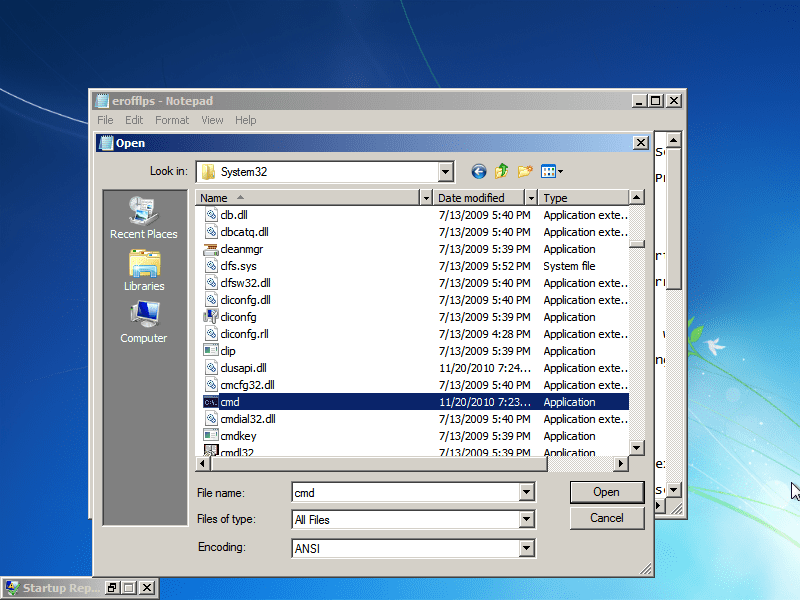Select the cliconfg application icon

click(211, 317)
